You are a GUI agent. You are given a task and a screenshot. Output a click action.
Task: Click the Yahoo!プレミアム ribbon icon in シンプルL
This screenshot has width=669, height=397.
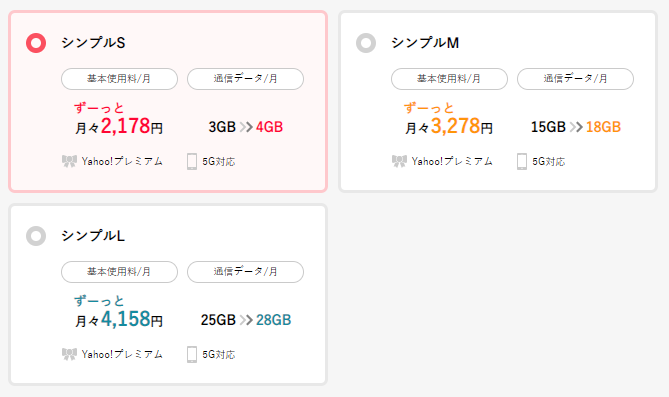tap(69, 354)
